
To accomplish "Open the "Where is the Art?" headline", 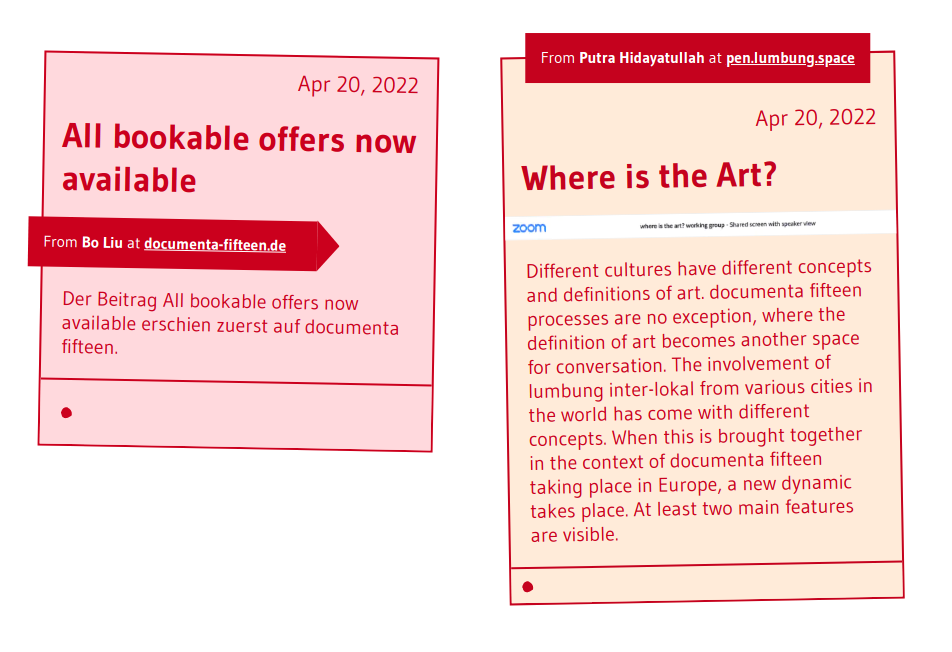I will pyautogui.click(x=649, y=178).
